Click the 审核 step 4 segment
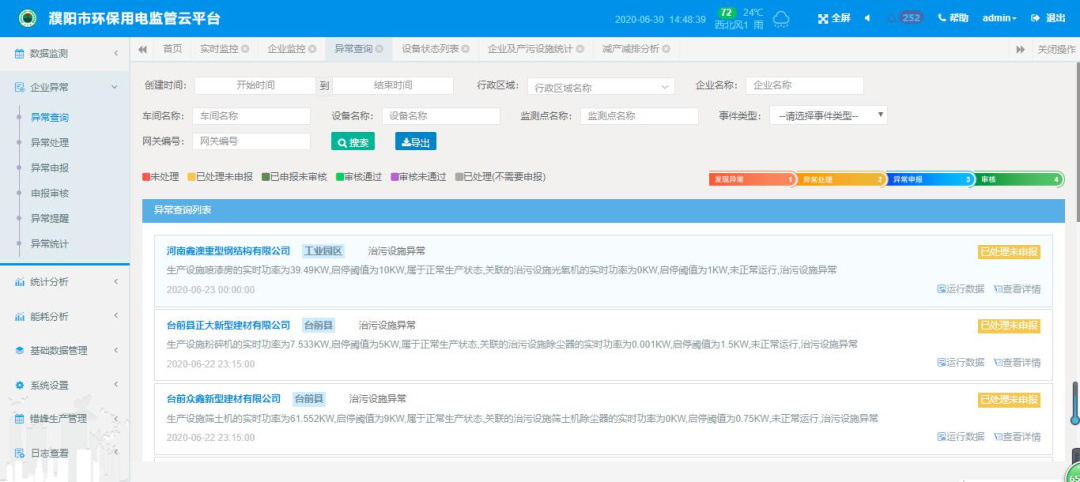 tap(1019, 179)
